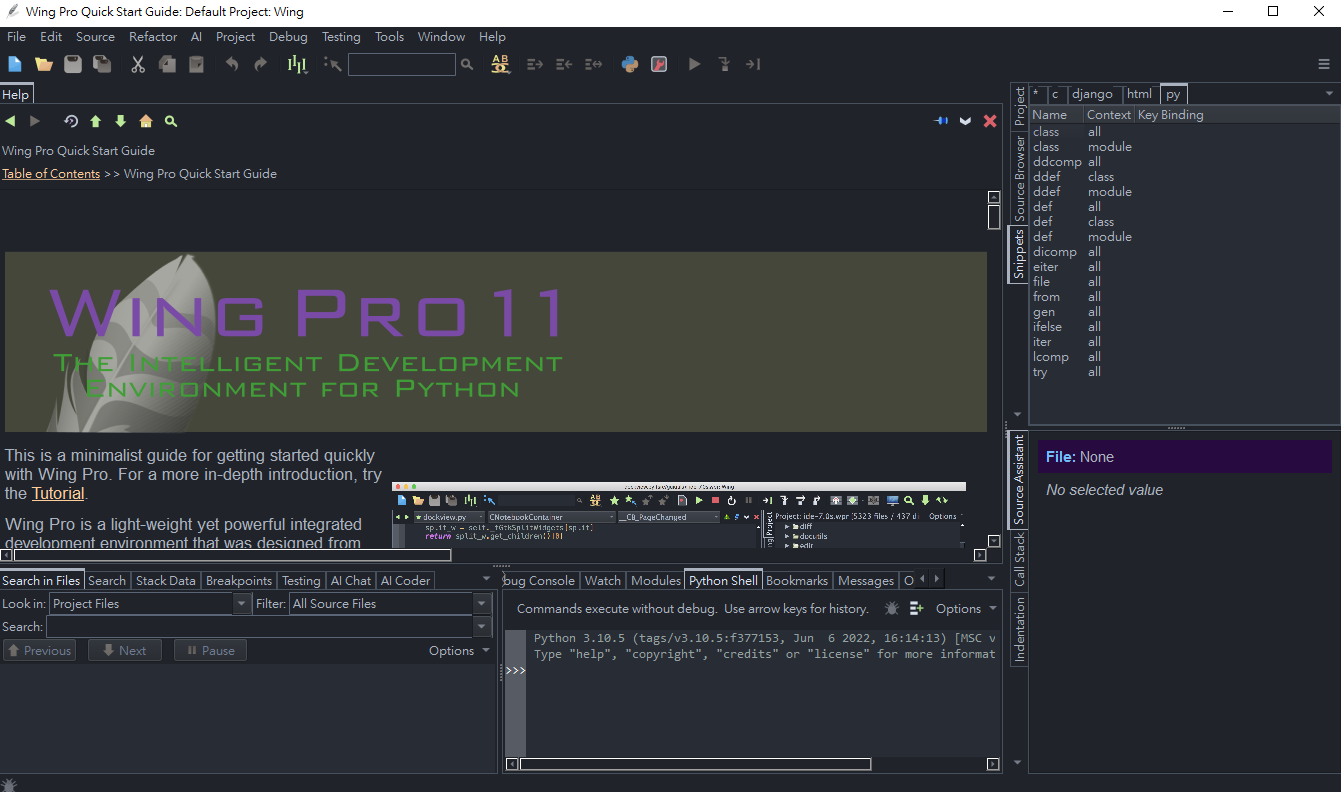Viewport: 1341px width, 792px height.
Task: Open Python Shell Options dropdown
Action: point(966,608)
